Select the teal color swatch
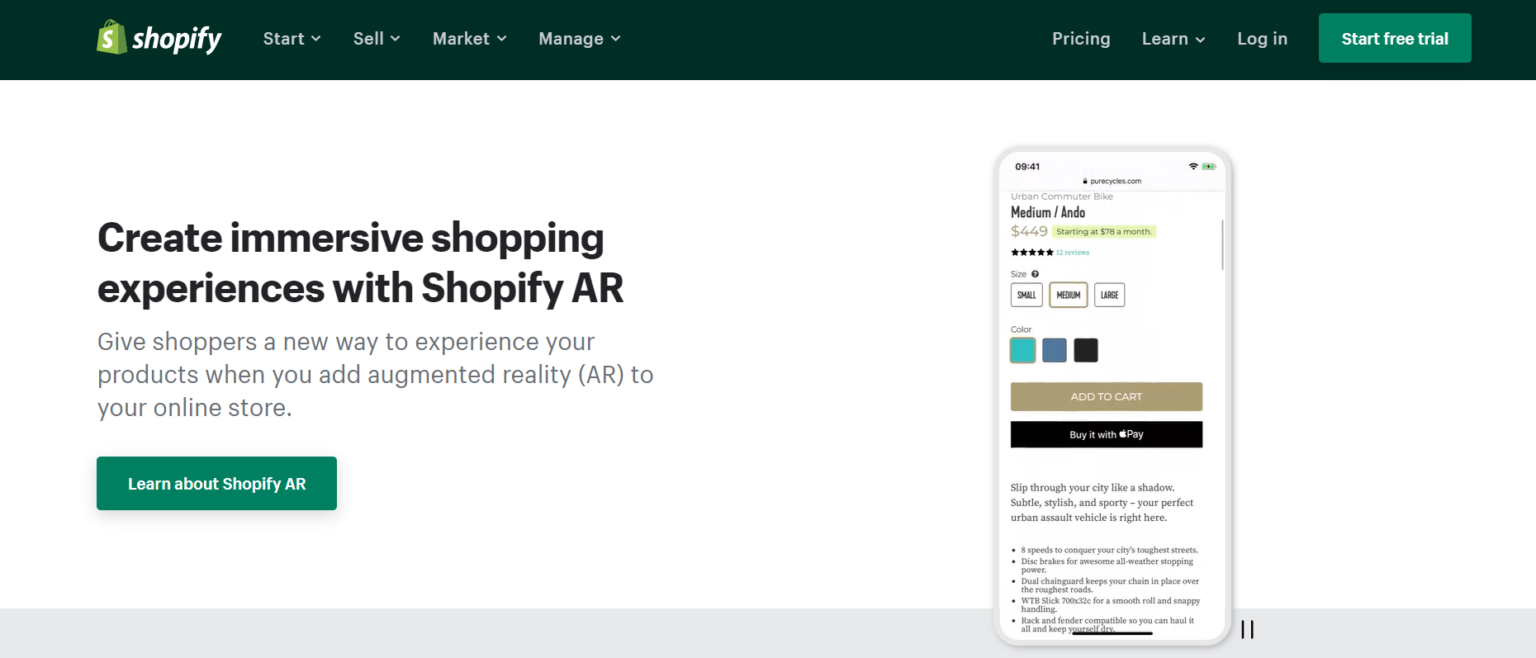Screen dimensions: 1536x658 click(1022, 349)
